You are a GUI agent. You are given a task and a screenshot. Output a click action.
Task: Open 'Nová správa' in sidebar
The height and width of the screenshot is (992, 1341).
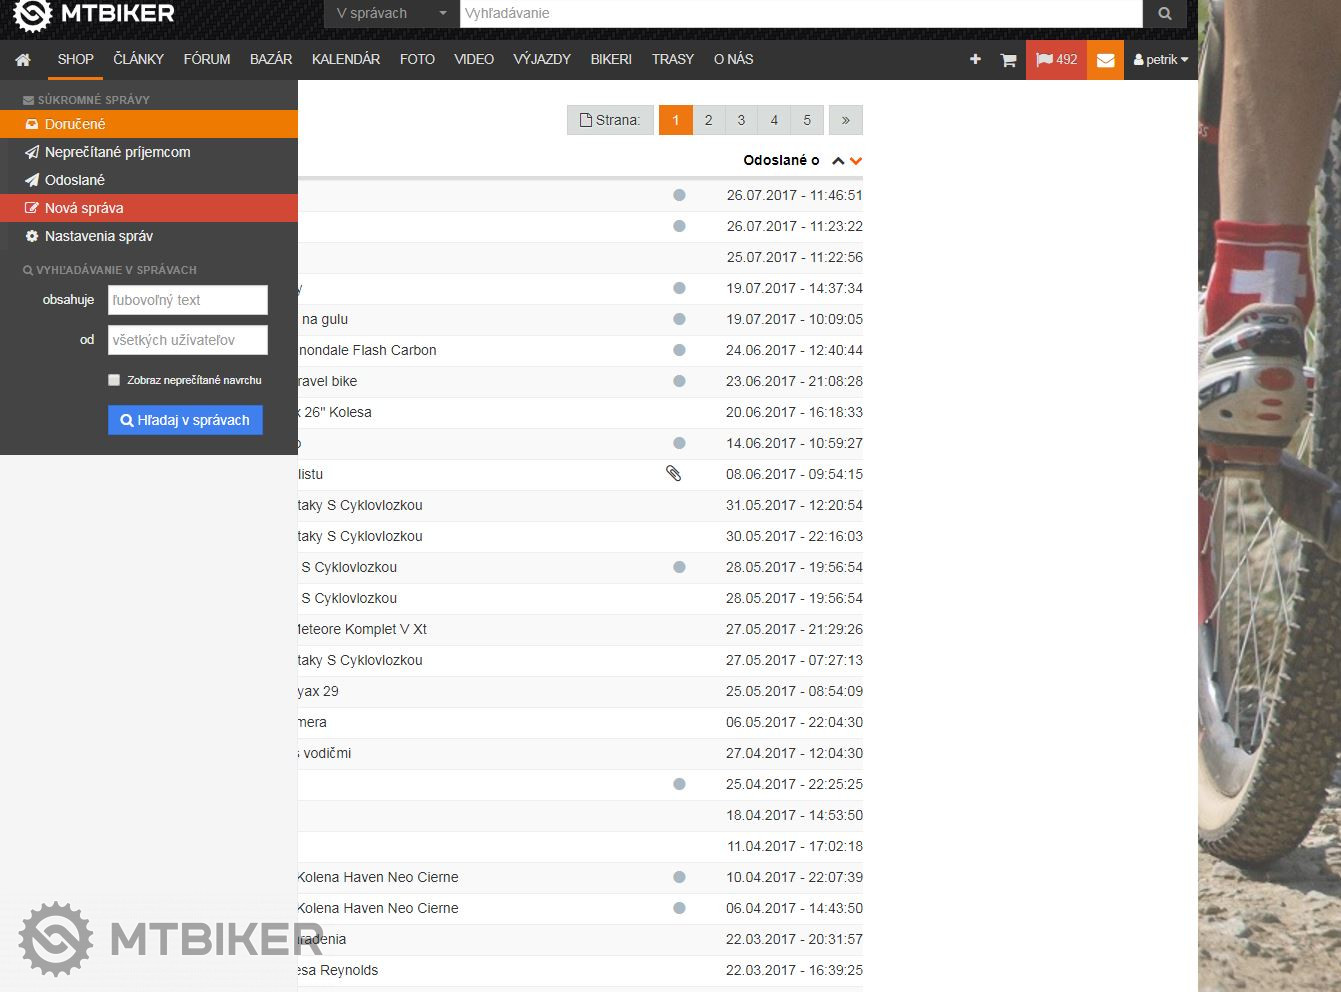84,208
